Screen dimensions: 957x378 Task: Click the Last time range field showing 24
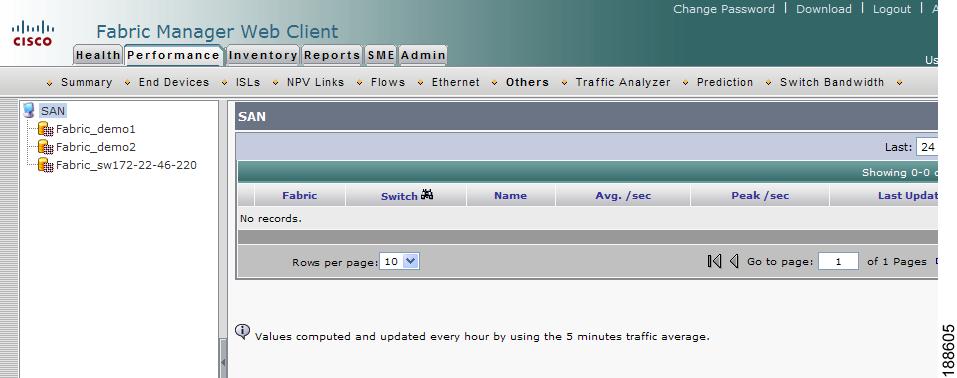point(927,147)
